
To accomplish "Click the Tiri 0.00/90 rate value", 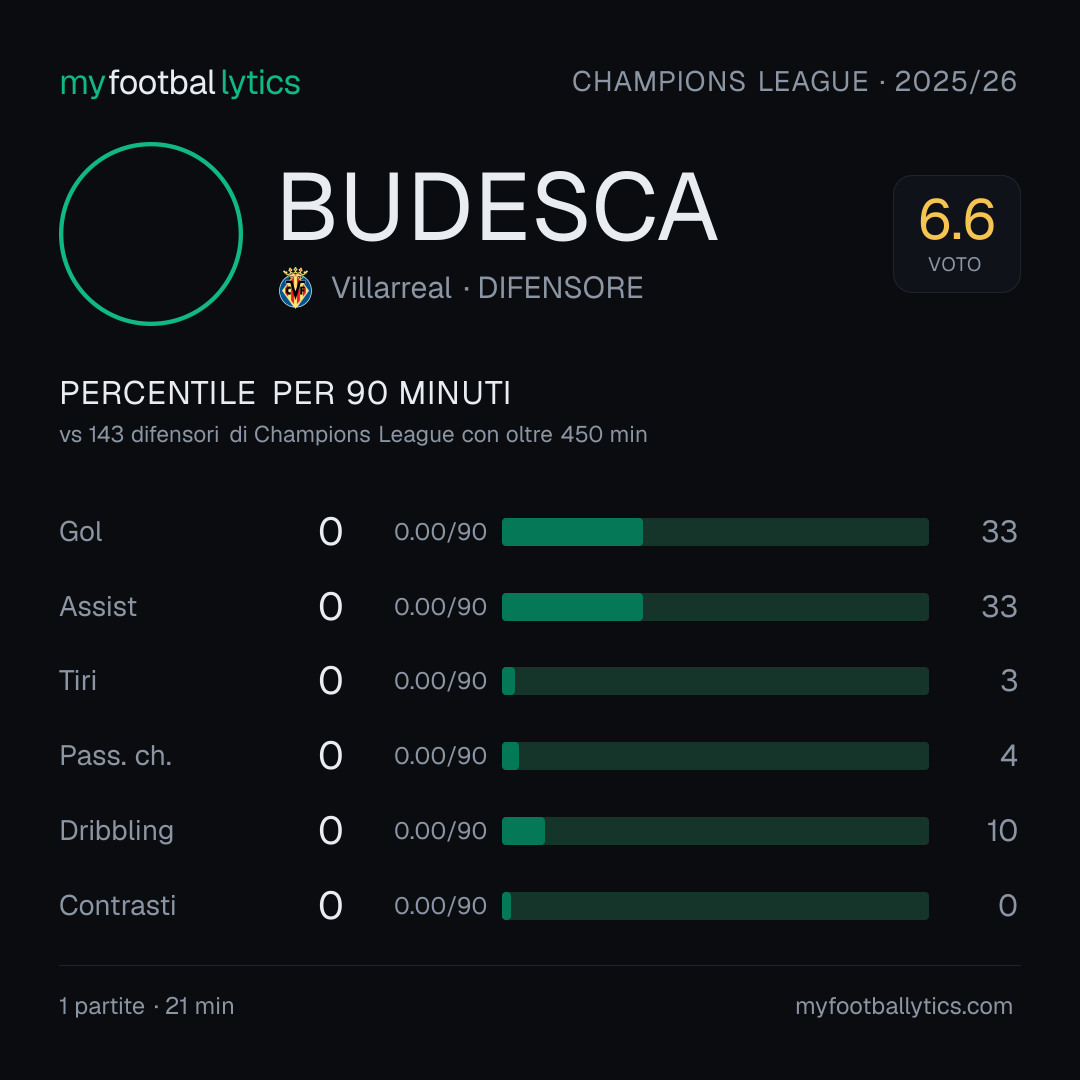I will click(440, 681).
